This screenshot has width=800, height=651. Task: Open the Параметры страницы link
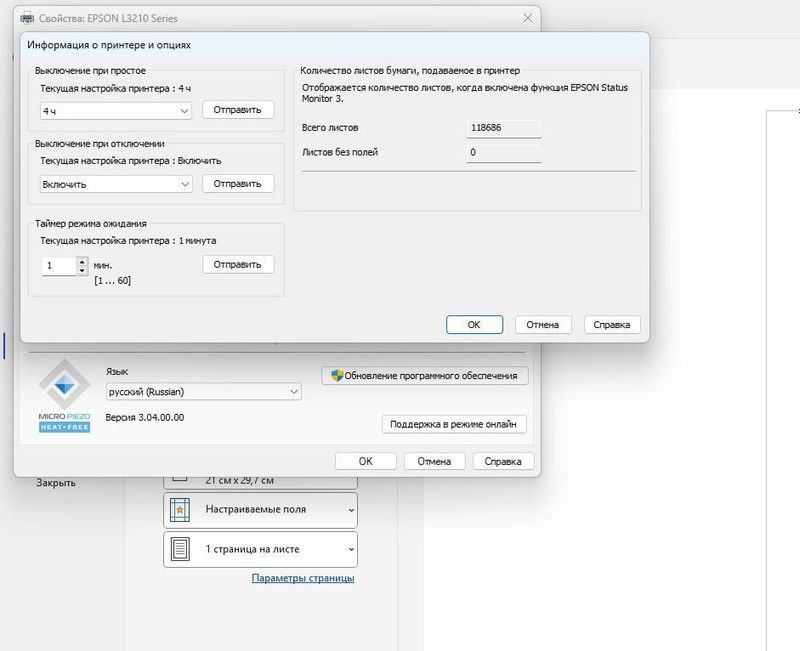coord(303,578)
